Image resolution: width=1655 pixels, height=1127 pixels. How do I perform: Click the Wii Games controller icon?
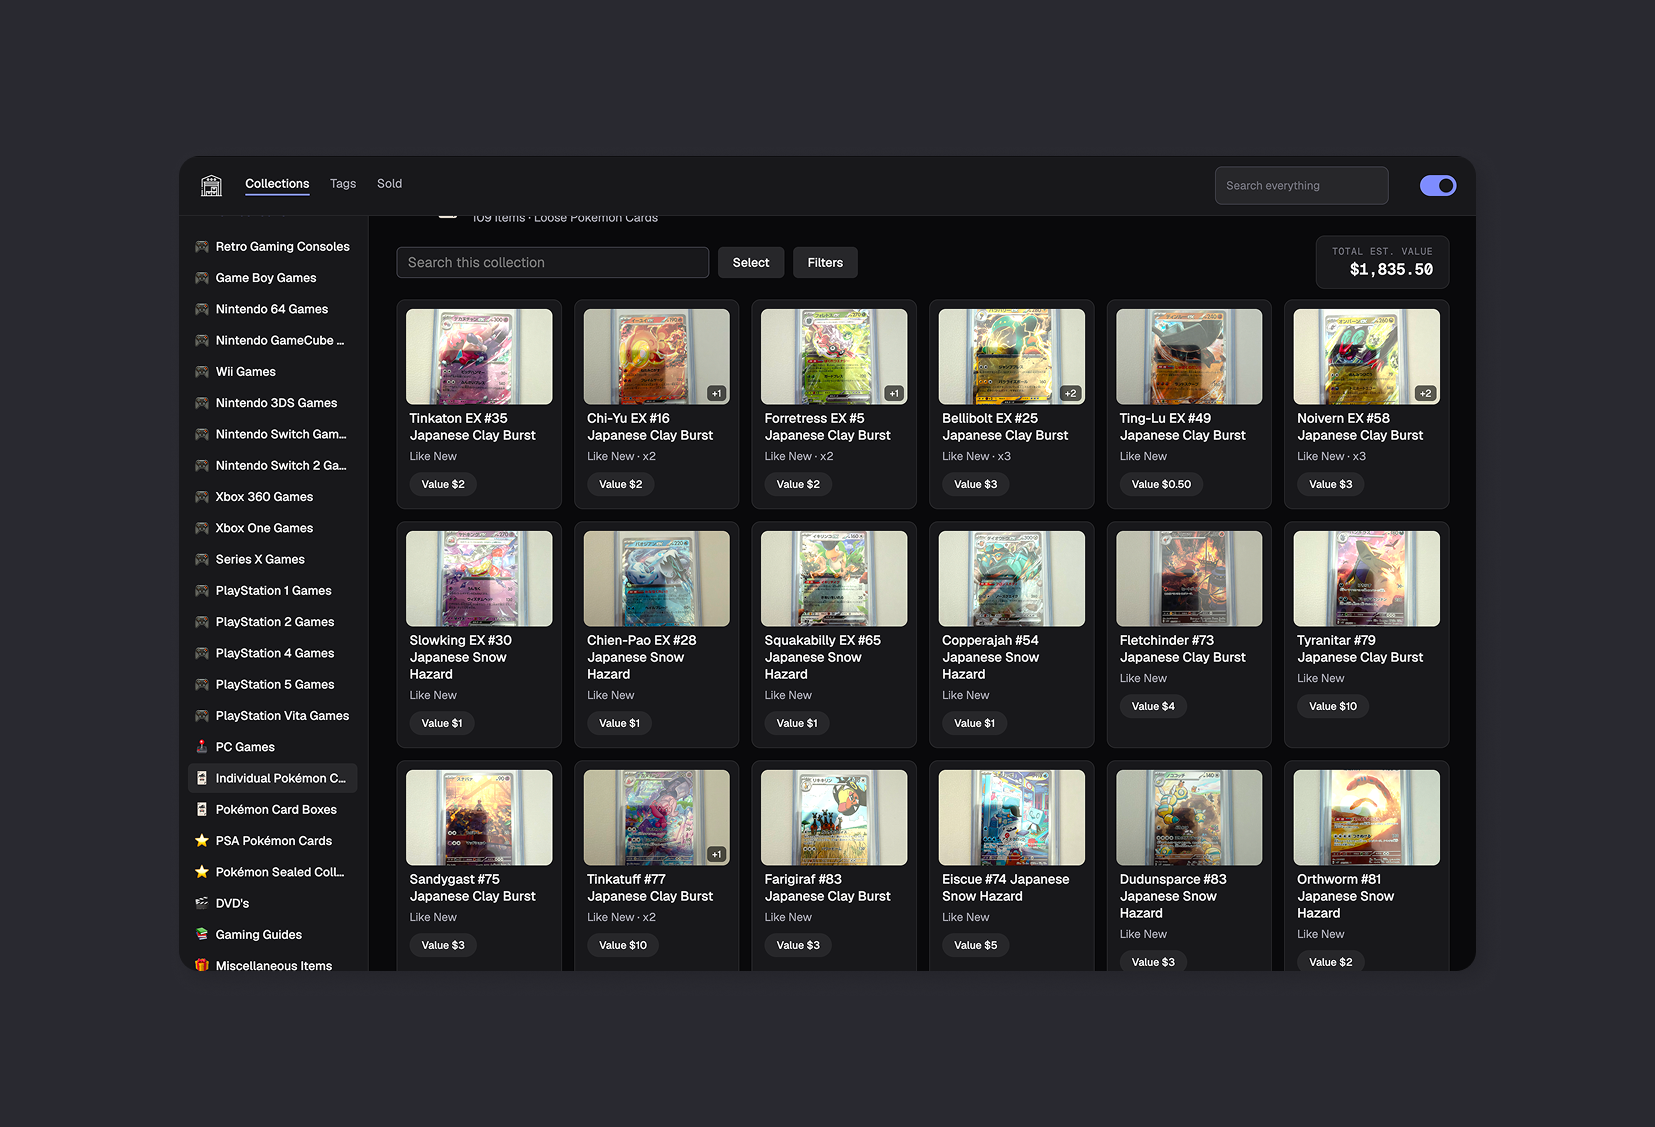[202, 372]
